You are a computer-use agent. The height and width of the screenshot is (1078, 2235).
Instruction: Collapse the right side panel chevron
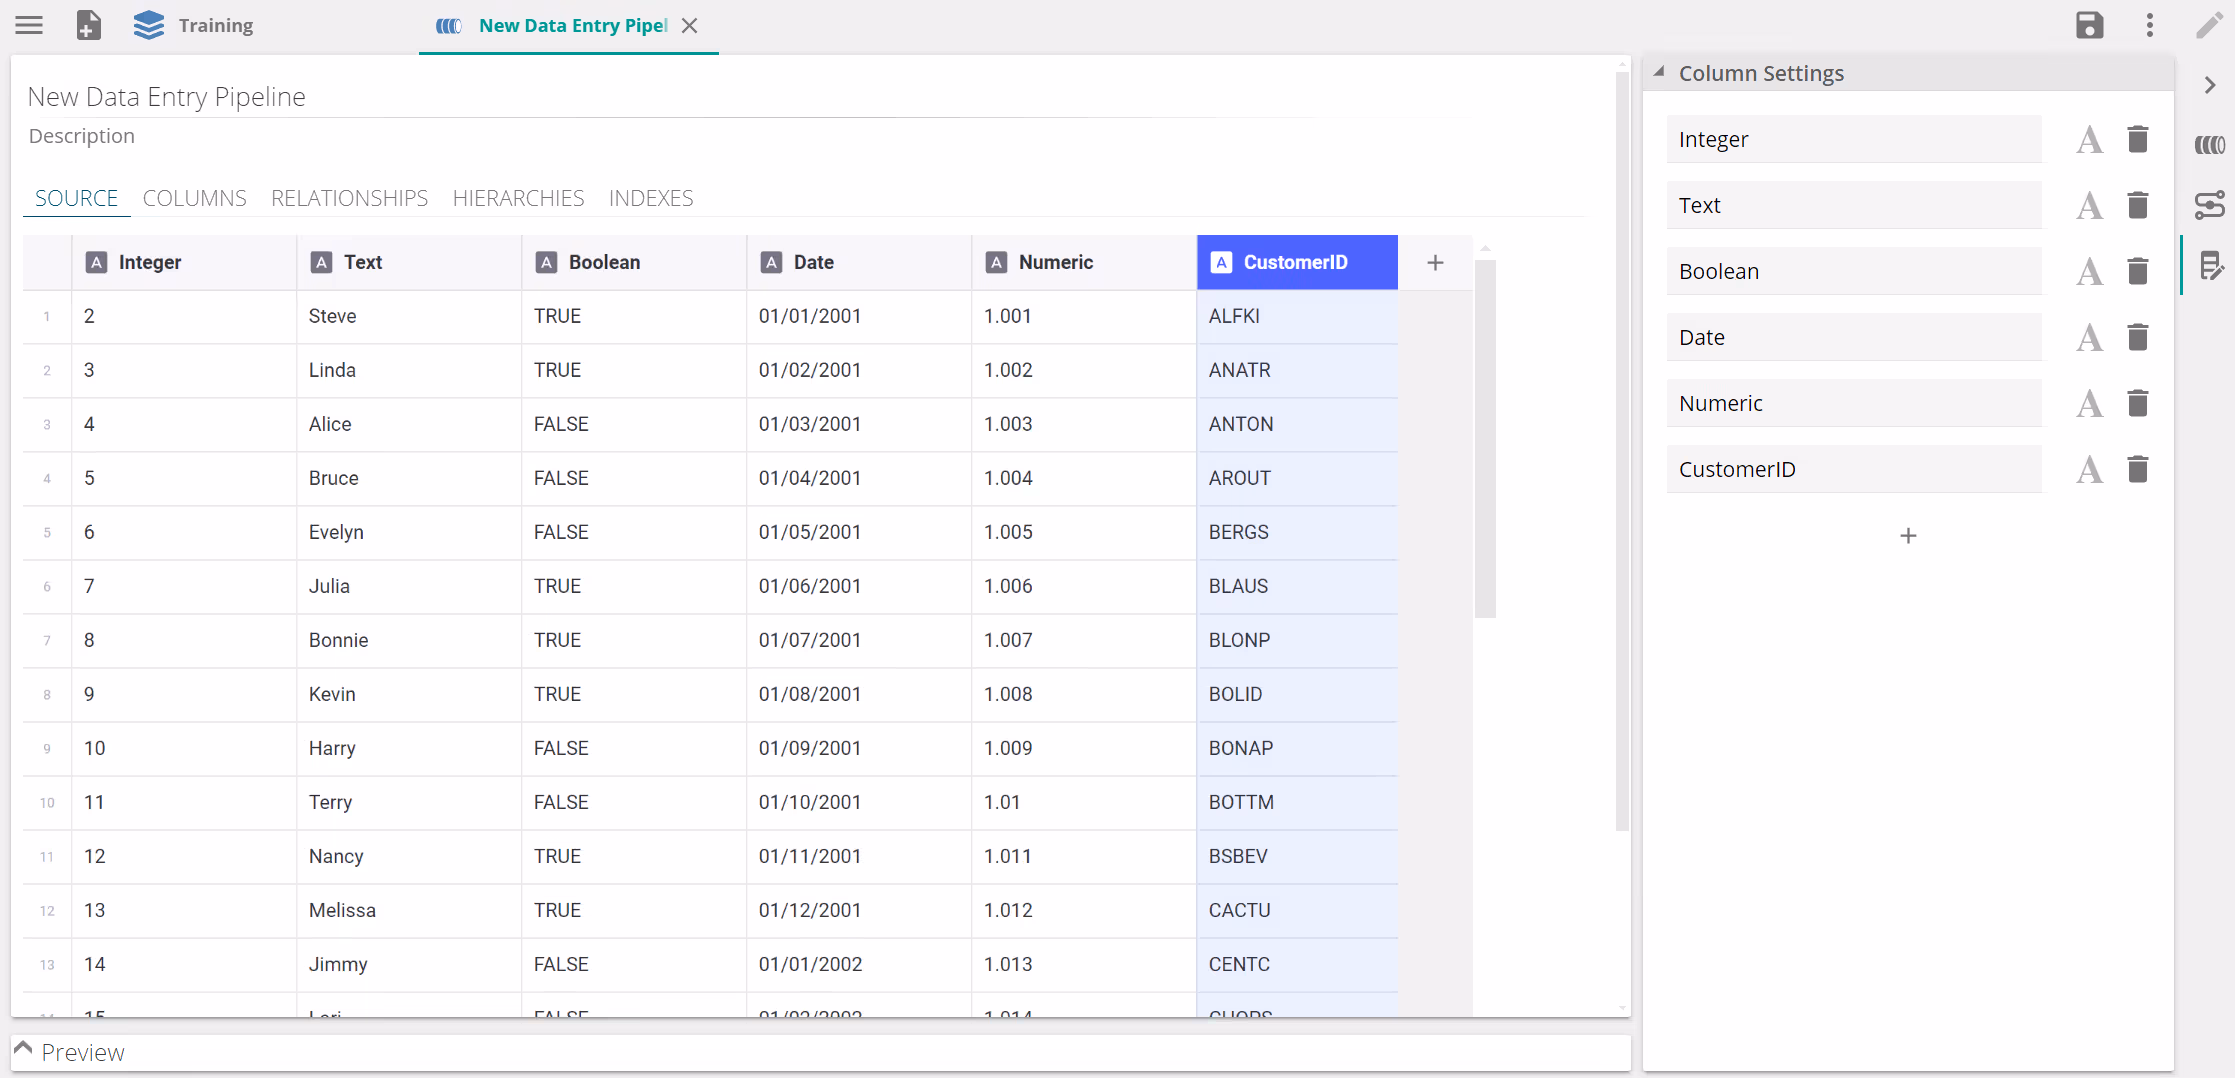2209,86
